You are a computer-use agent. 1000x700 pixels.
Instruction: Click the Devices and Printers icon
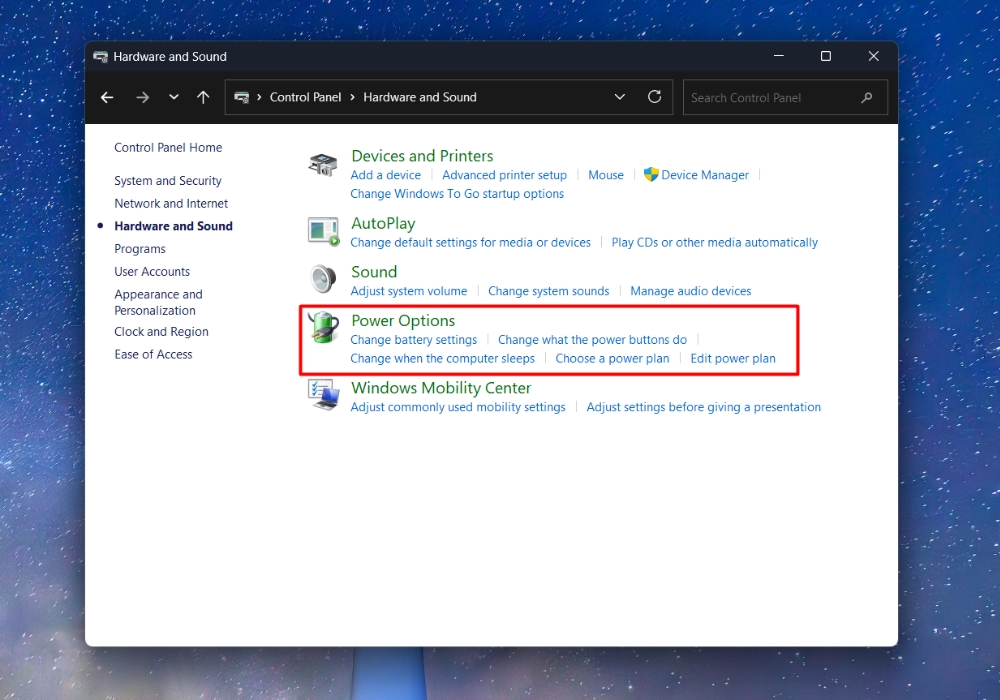coord(323,164)
